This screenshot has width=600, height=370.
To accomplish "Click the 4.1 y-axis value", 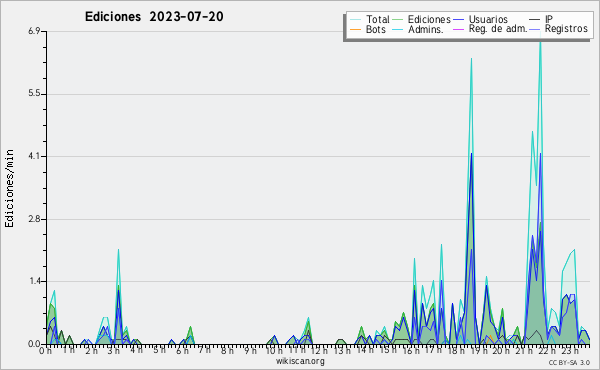I will coord(34,156).
